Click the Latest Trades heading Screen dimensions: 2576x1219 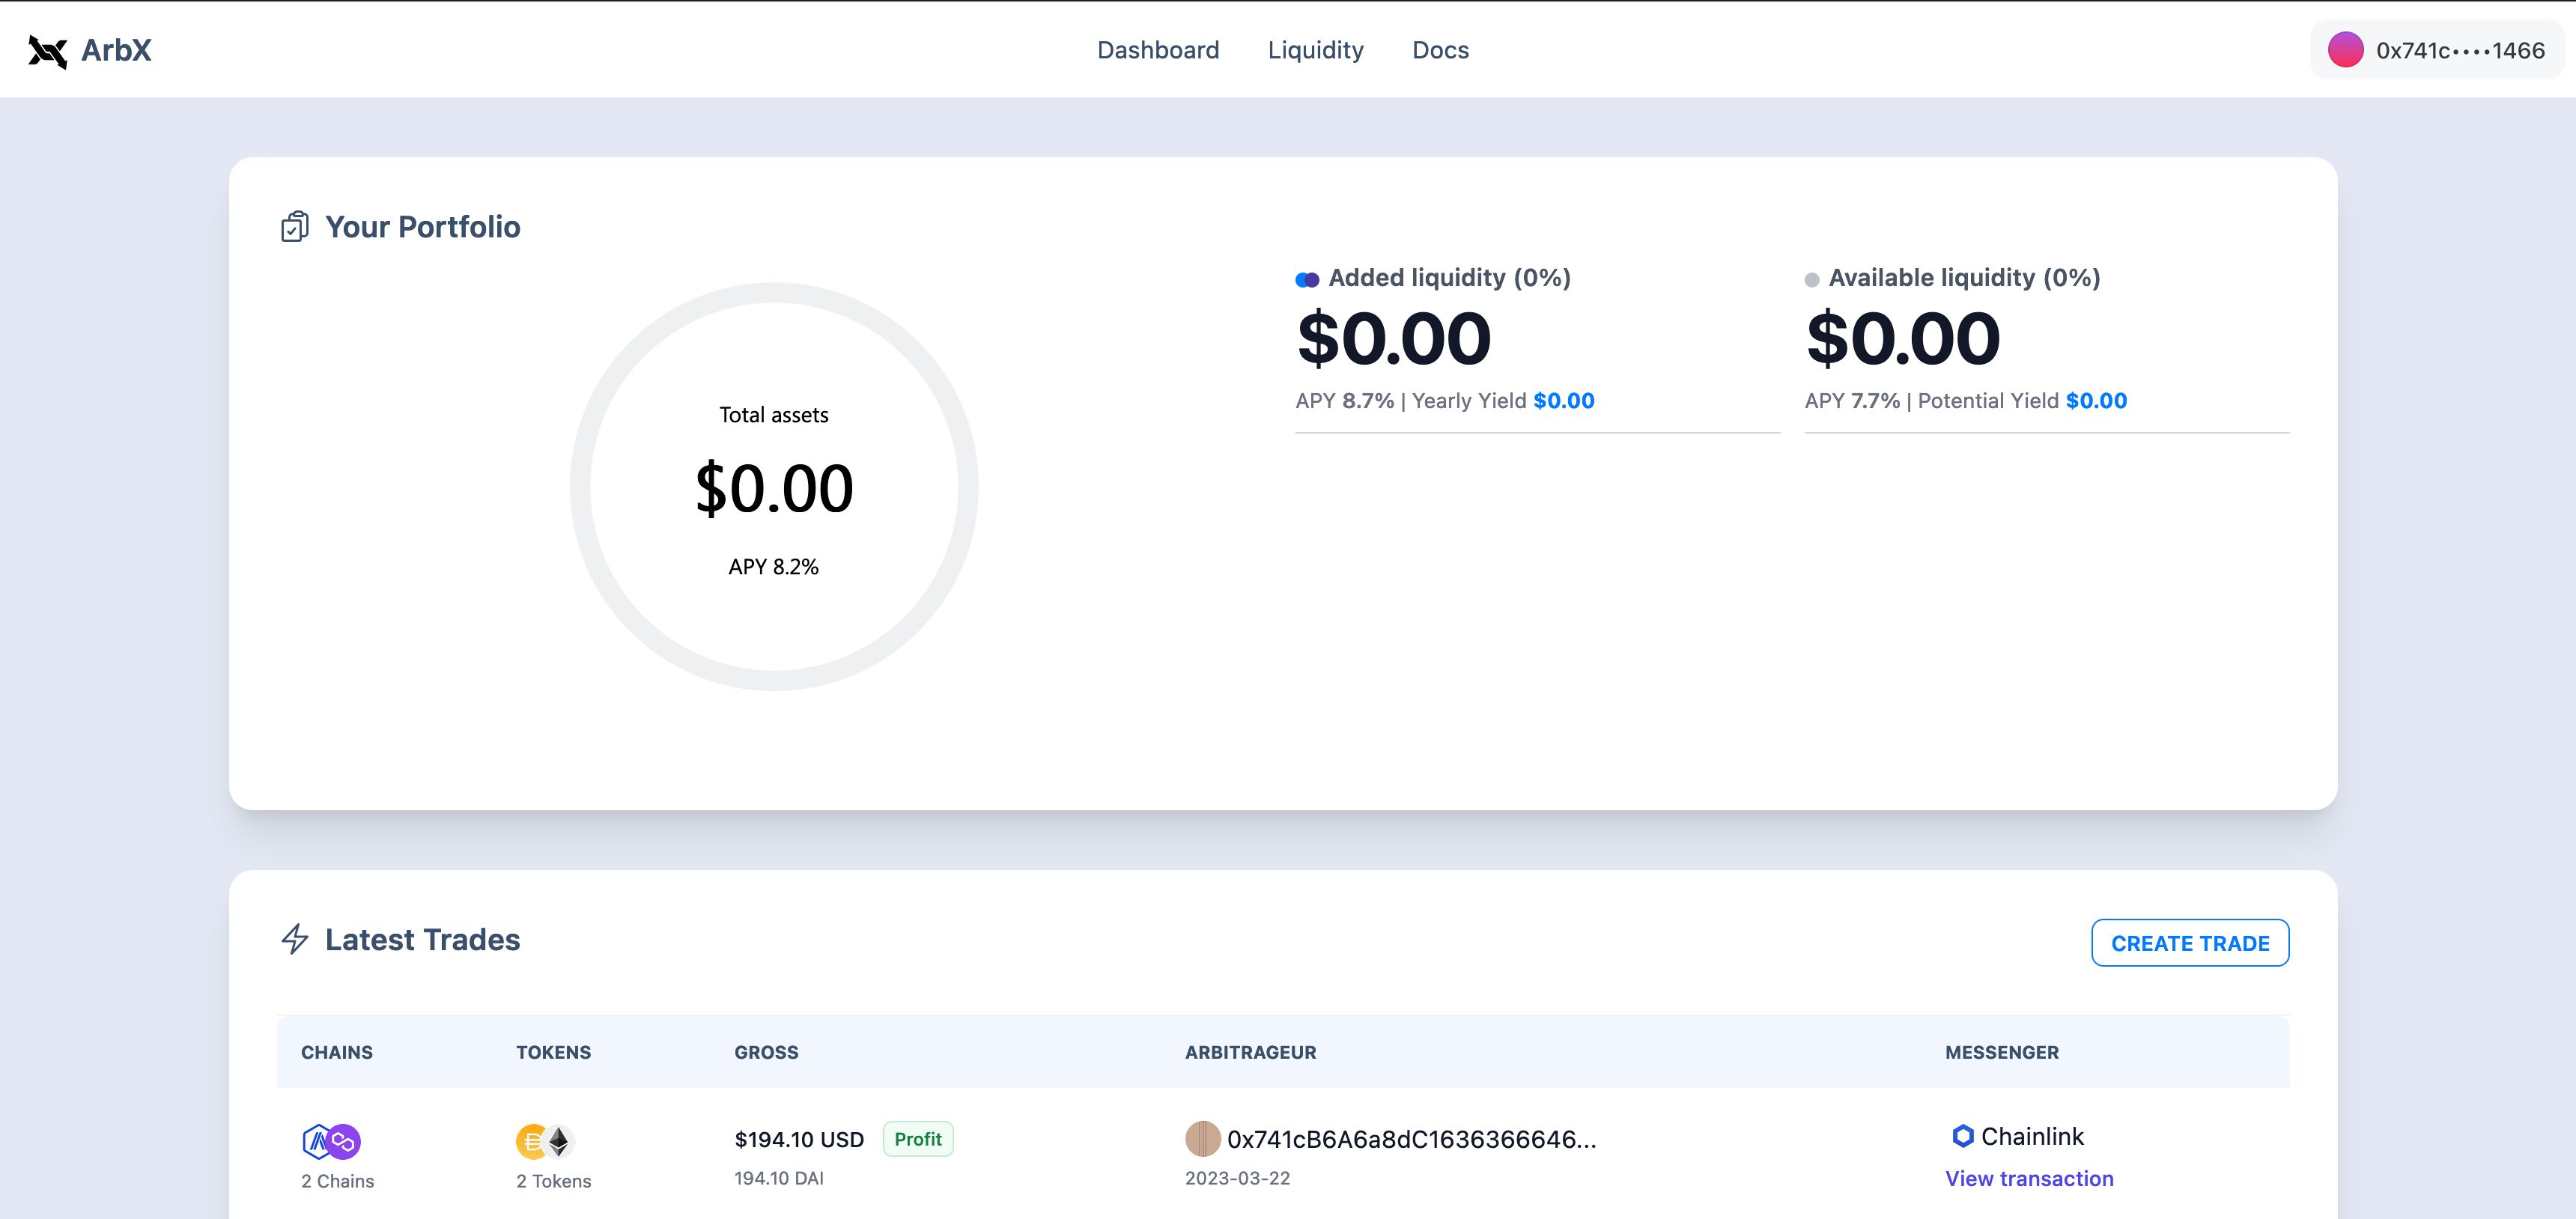point(422,940)
